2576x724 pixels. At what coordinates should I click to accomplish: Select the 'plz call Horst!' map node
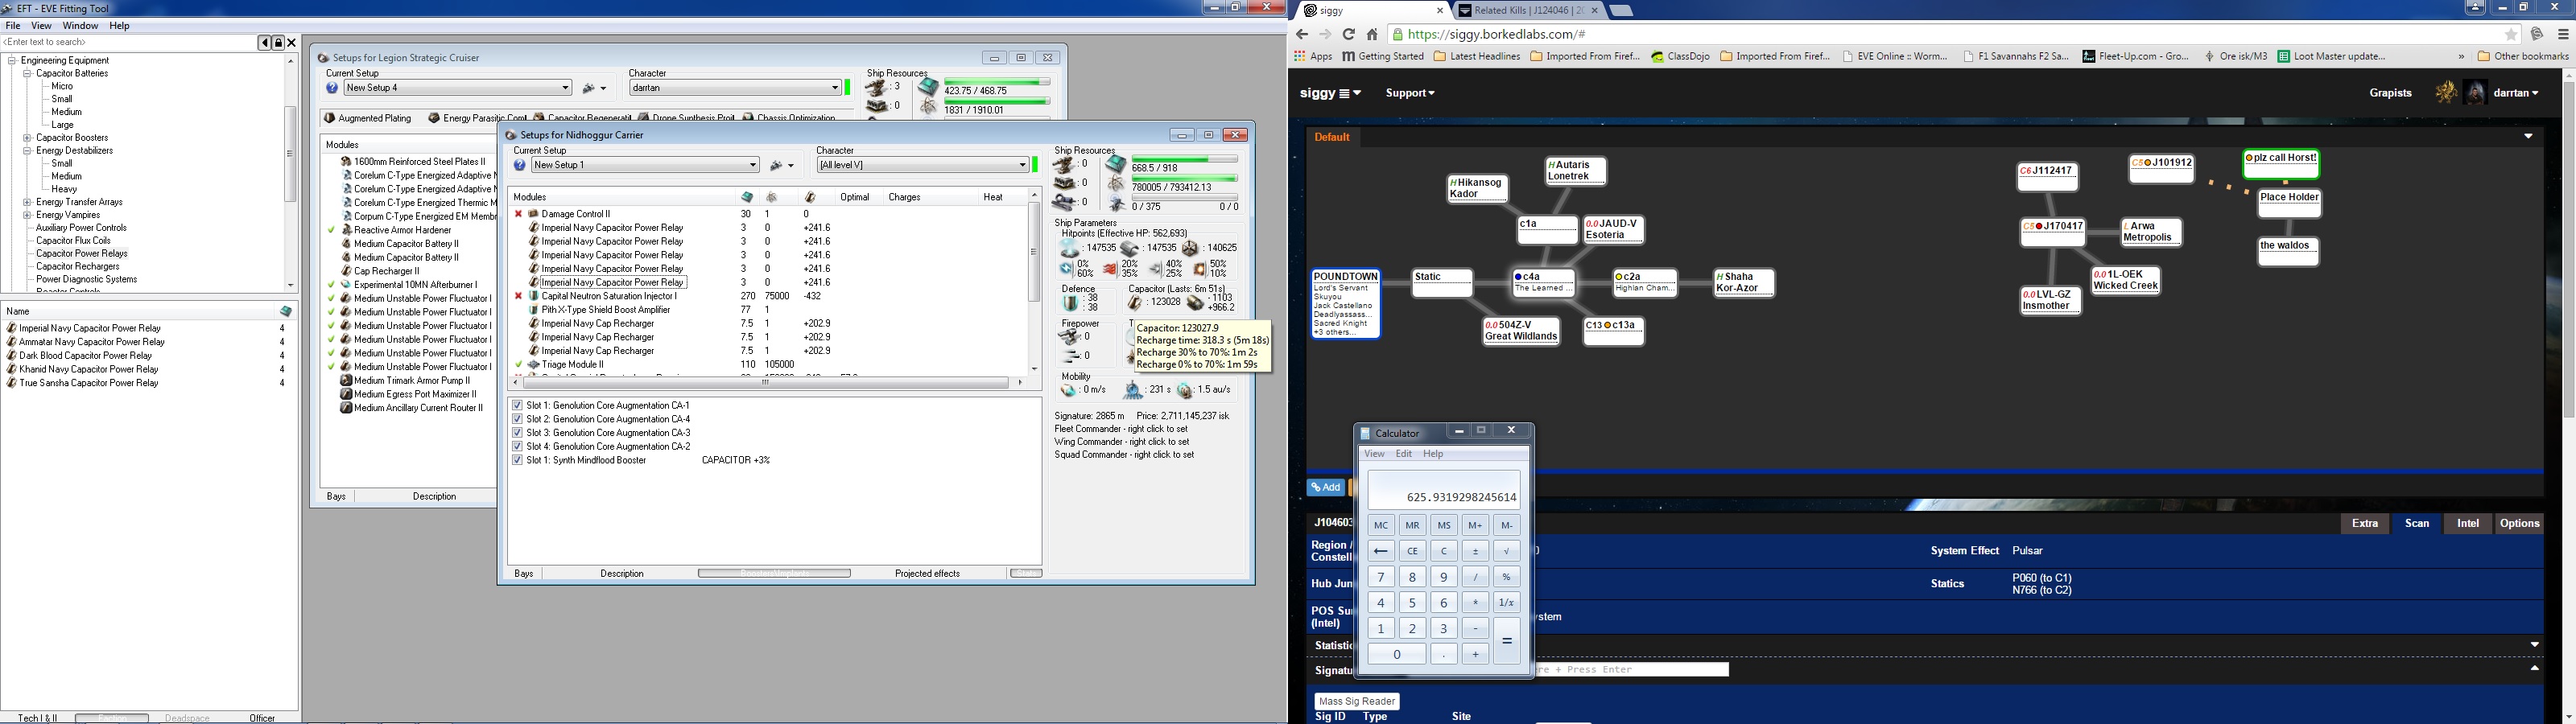click(2281, 163)
